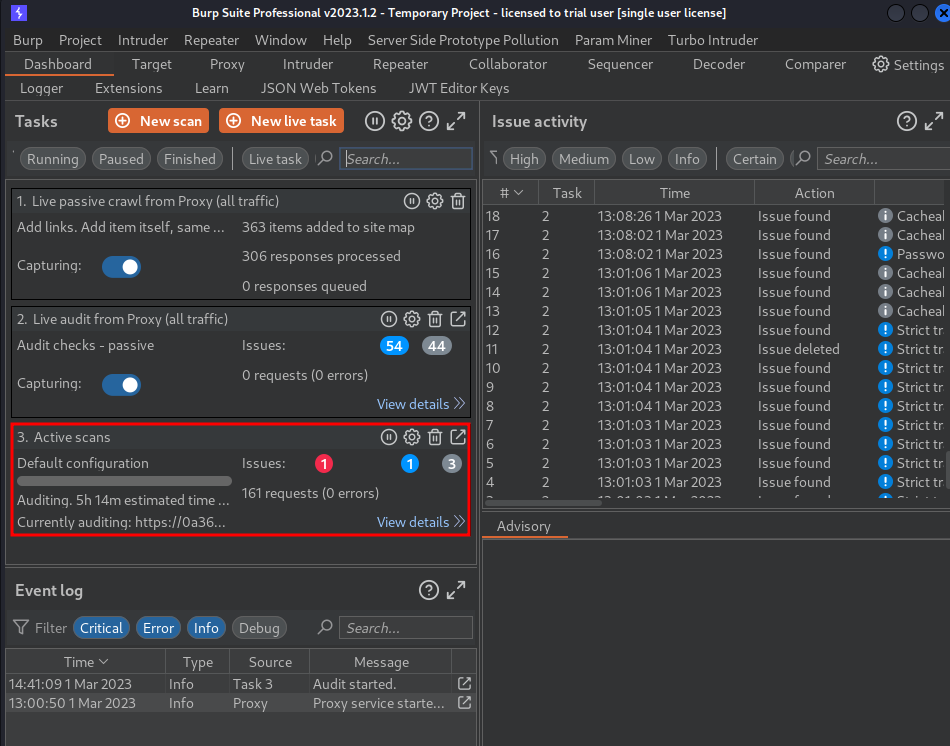950x746 pixels.
Task: Sort Issue activity by # column
Action: click(511, 193)
